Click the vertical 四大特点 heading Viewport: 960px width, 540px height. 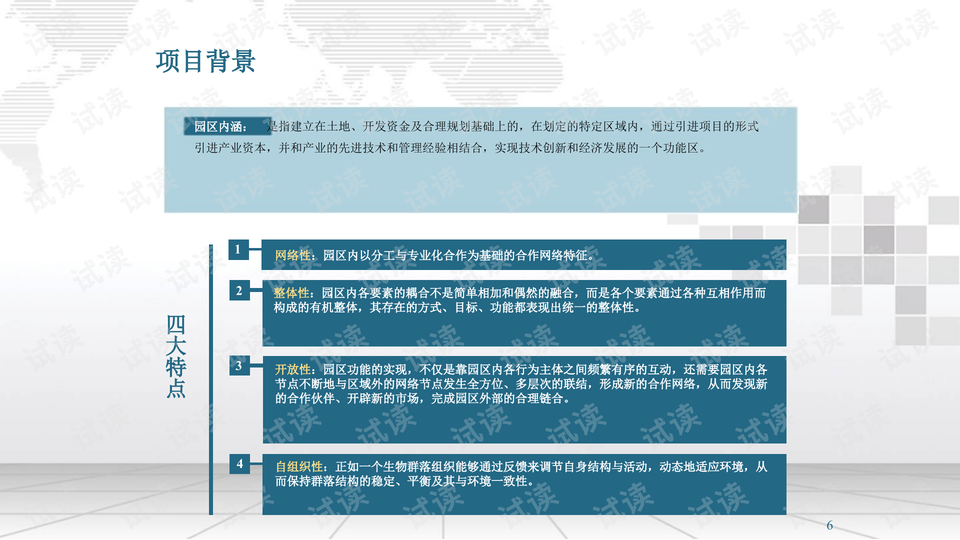tap(176, 356)
